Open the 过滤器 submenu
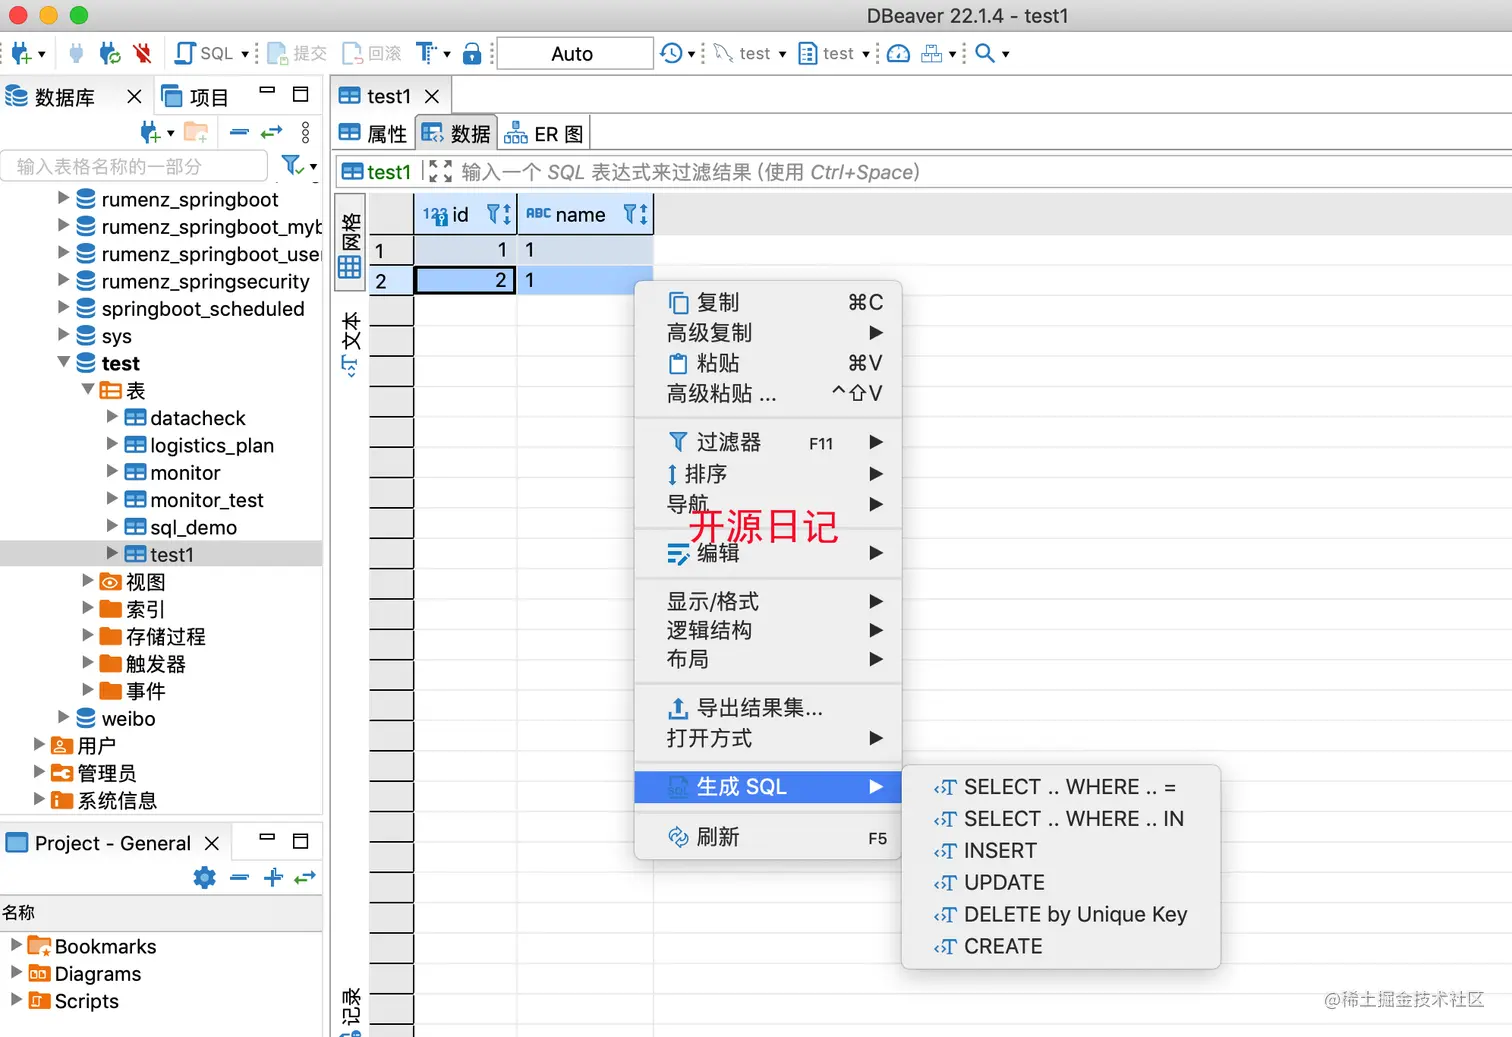 pyautogui.click(x=768, y=442)
